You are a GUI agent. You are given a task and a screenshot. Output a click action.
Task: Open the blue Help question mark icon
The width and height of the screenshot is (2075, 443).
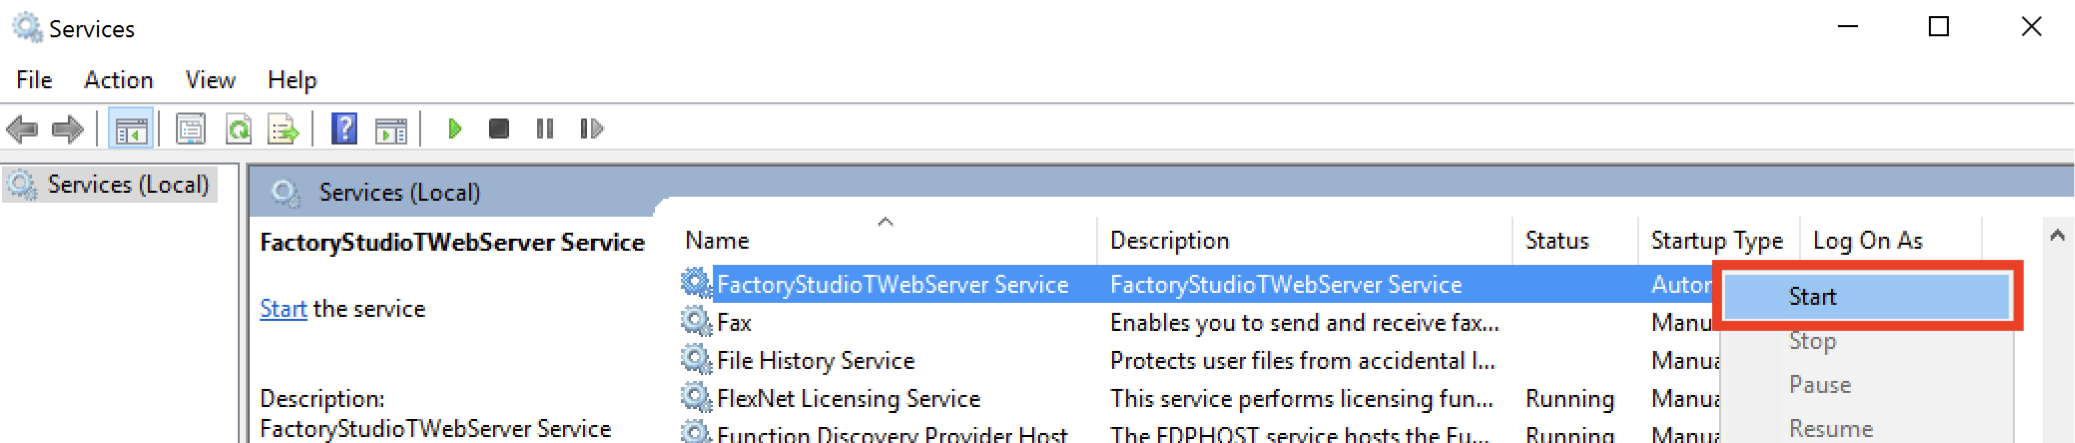click(x=344, y=129)
